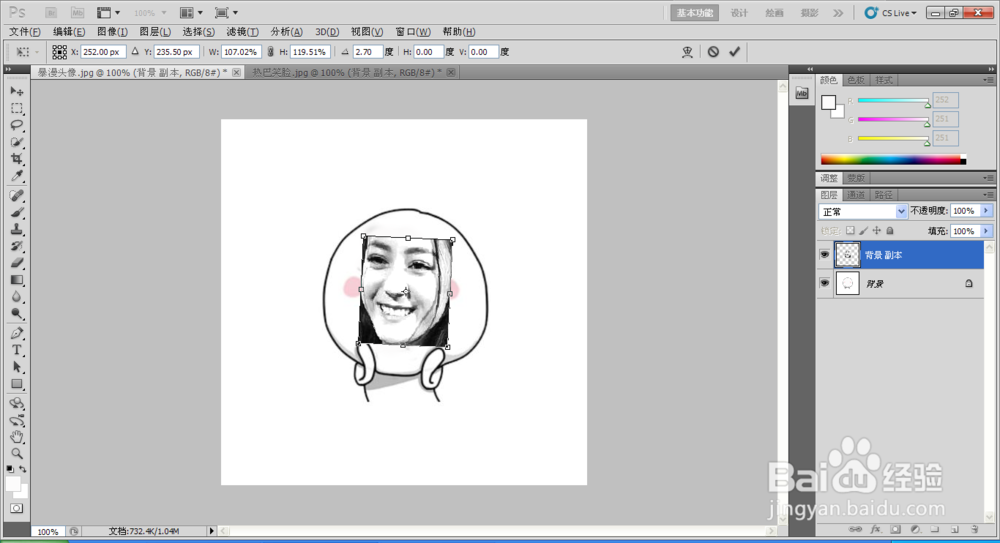Toggle the maintain aspect ratio link
The height and width of the screenshot is (543, 1000).
(270, 51)
